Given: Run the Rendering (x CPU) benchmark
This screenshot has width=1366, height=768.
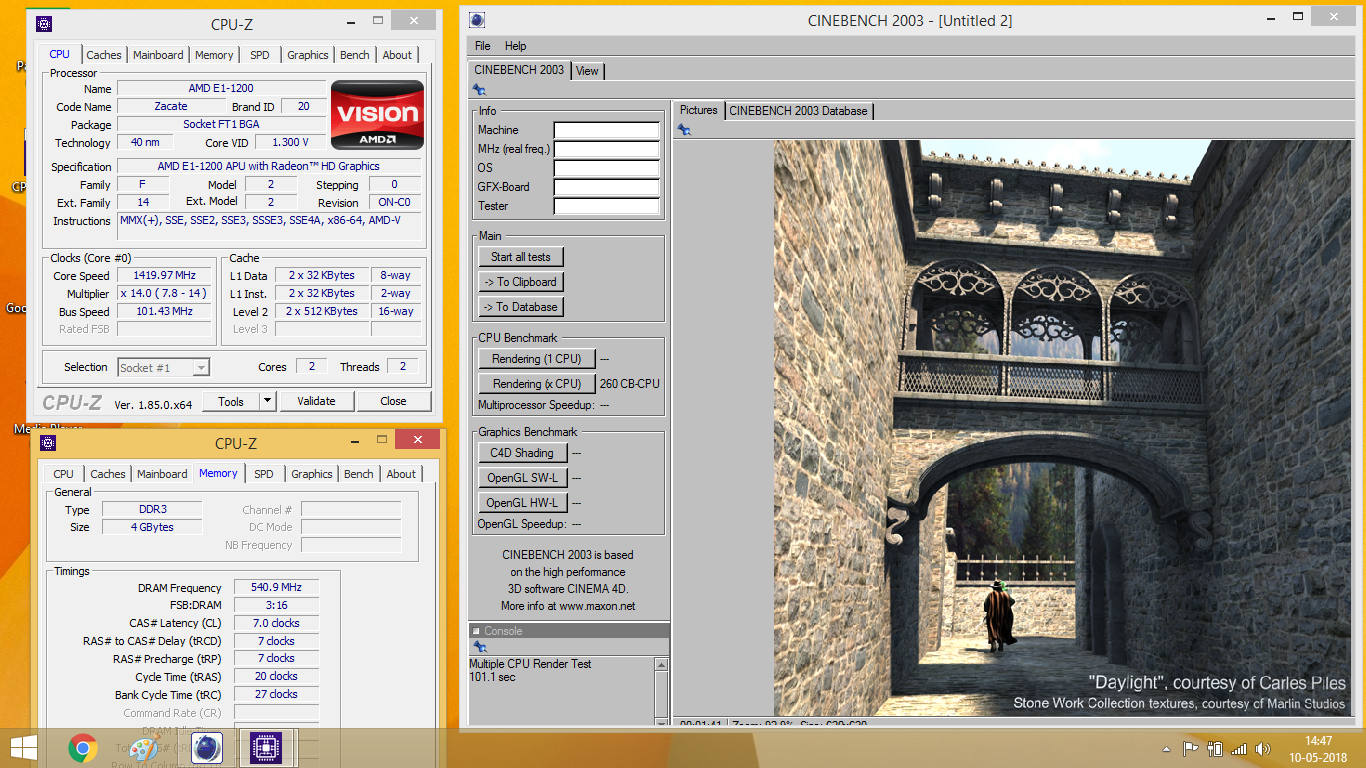Looking at the screenshot, I should [x=537, y=384].
